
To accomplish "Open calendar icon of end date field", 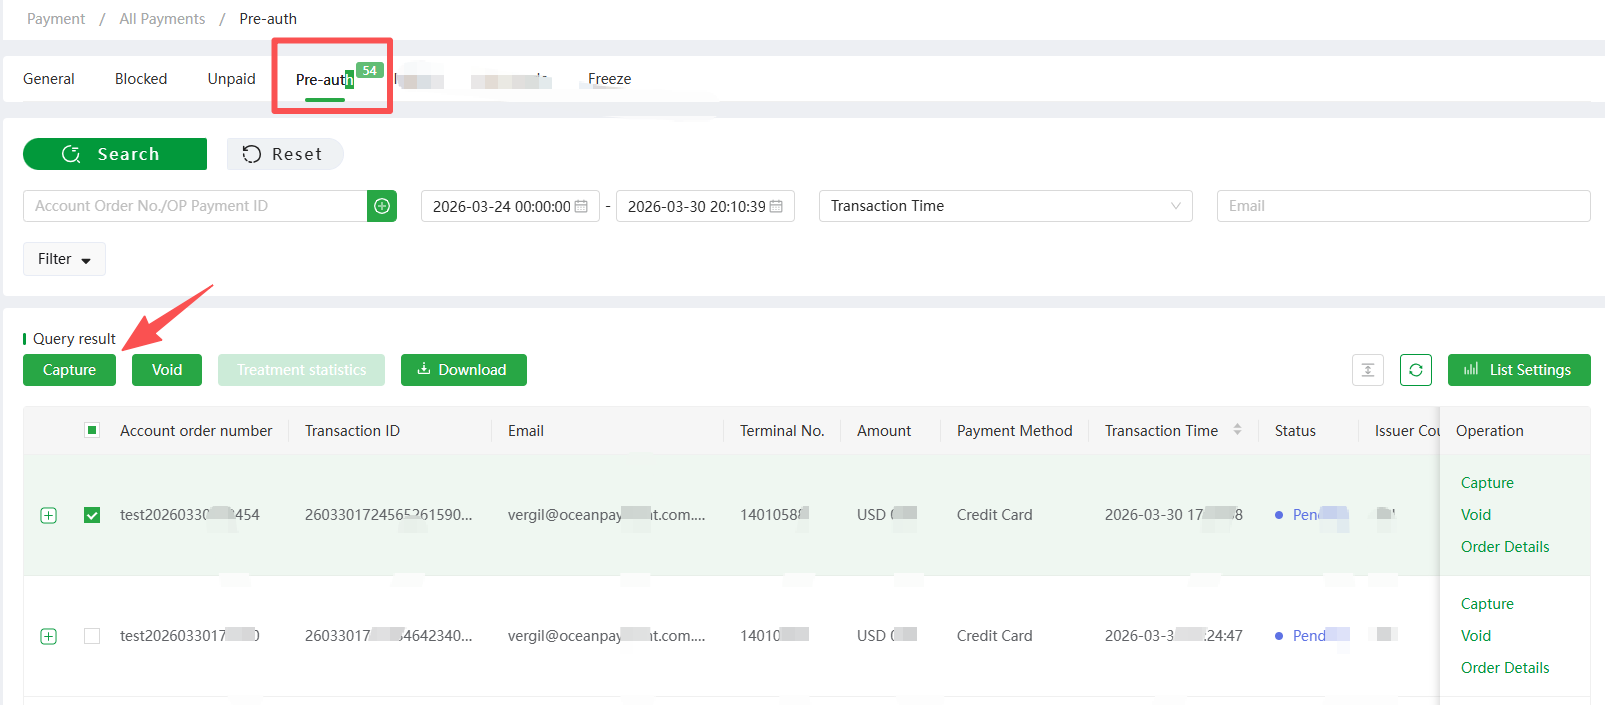I will (776, 206).
